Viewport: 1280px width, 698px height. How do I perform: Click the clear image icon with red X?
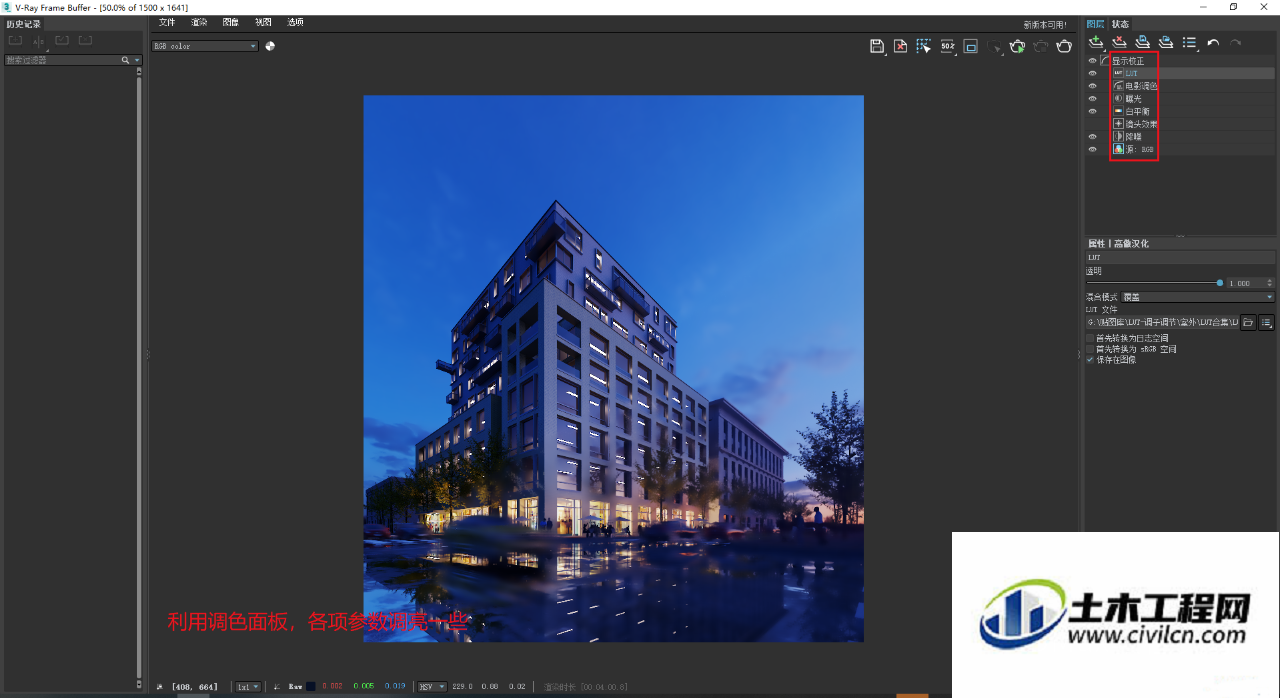[900, 46]
